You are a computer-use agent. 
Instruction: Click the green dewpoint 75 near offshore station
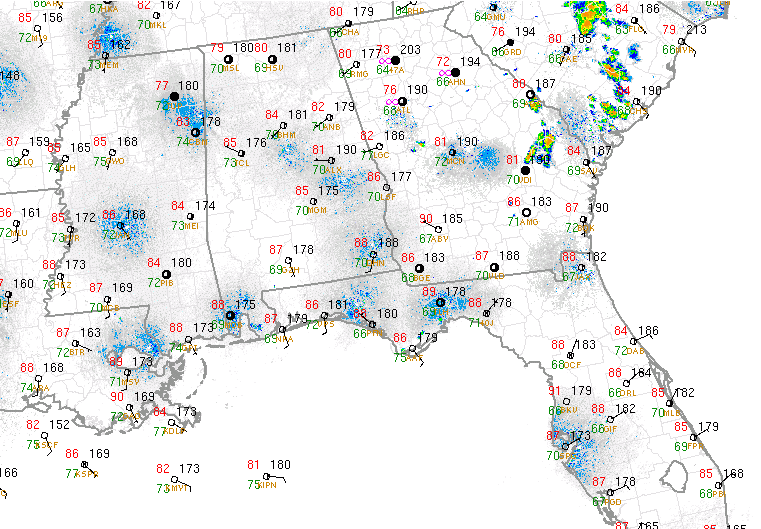pyautogui.click(x=254, y=484)
